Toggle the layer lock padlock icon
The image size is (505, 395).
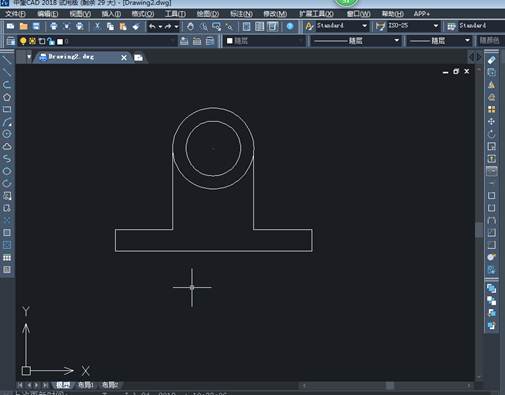(x=51, y=41)
